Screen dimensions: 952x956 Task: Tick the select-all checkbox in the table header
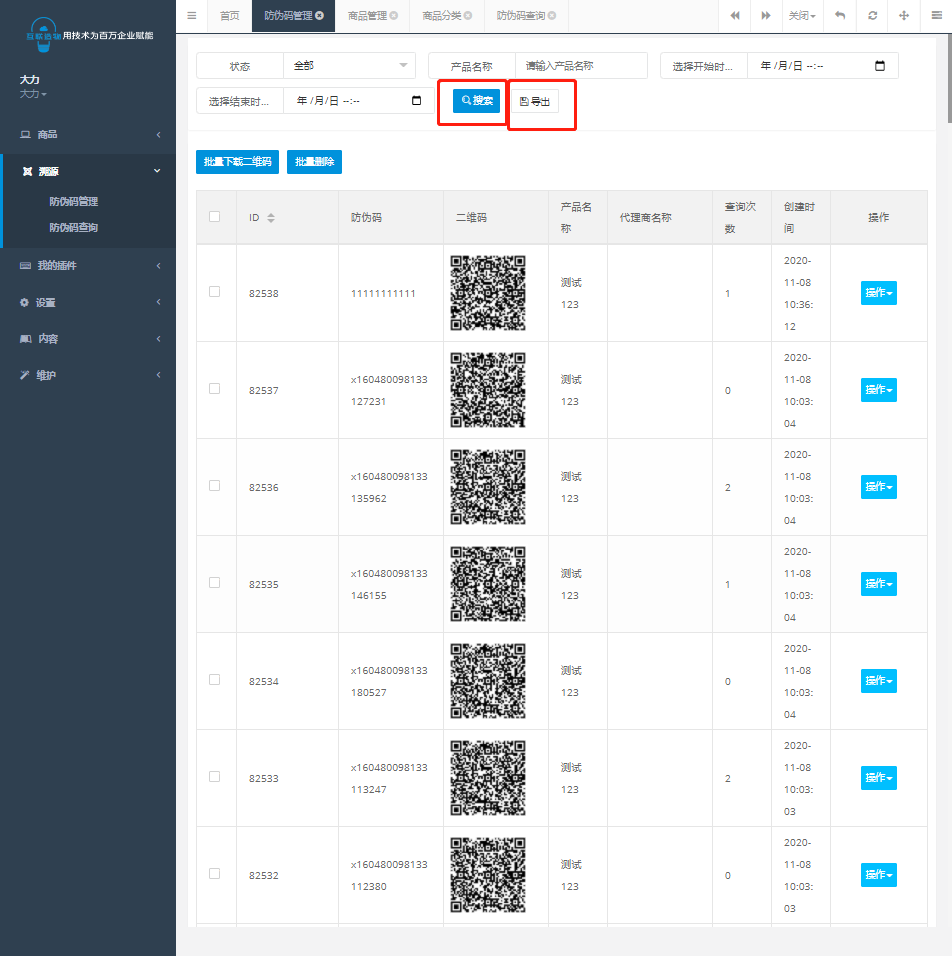coord(215,216)
